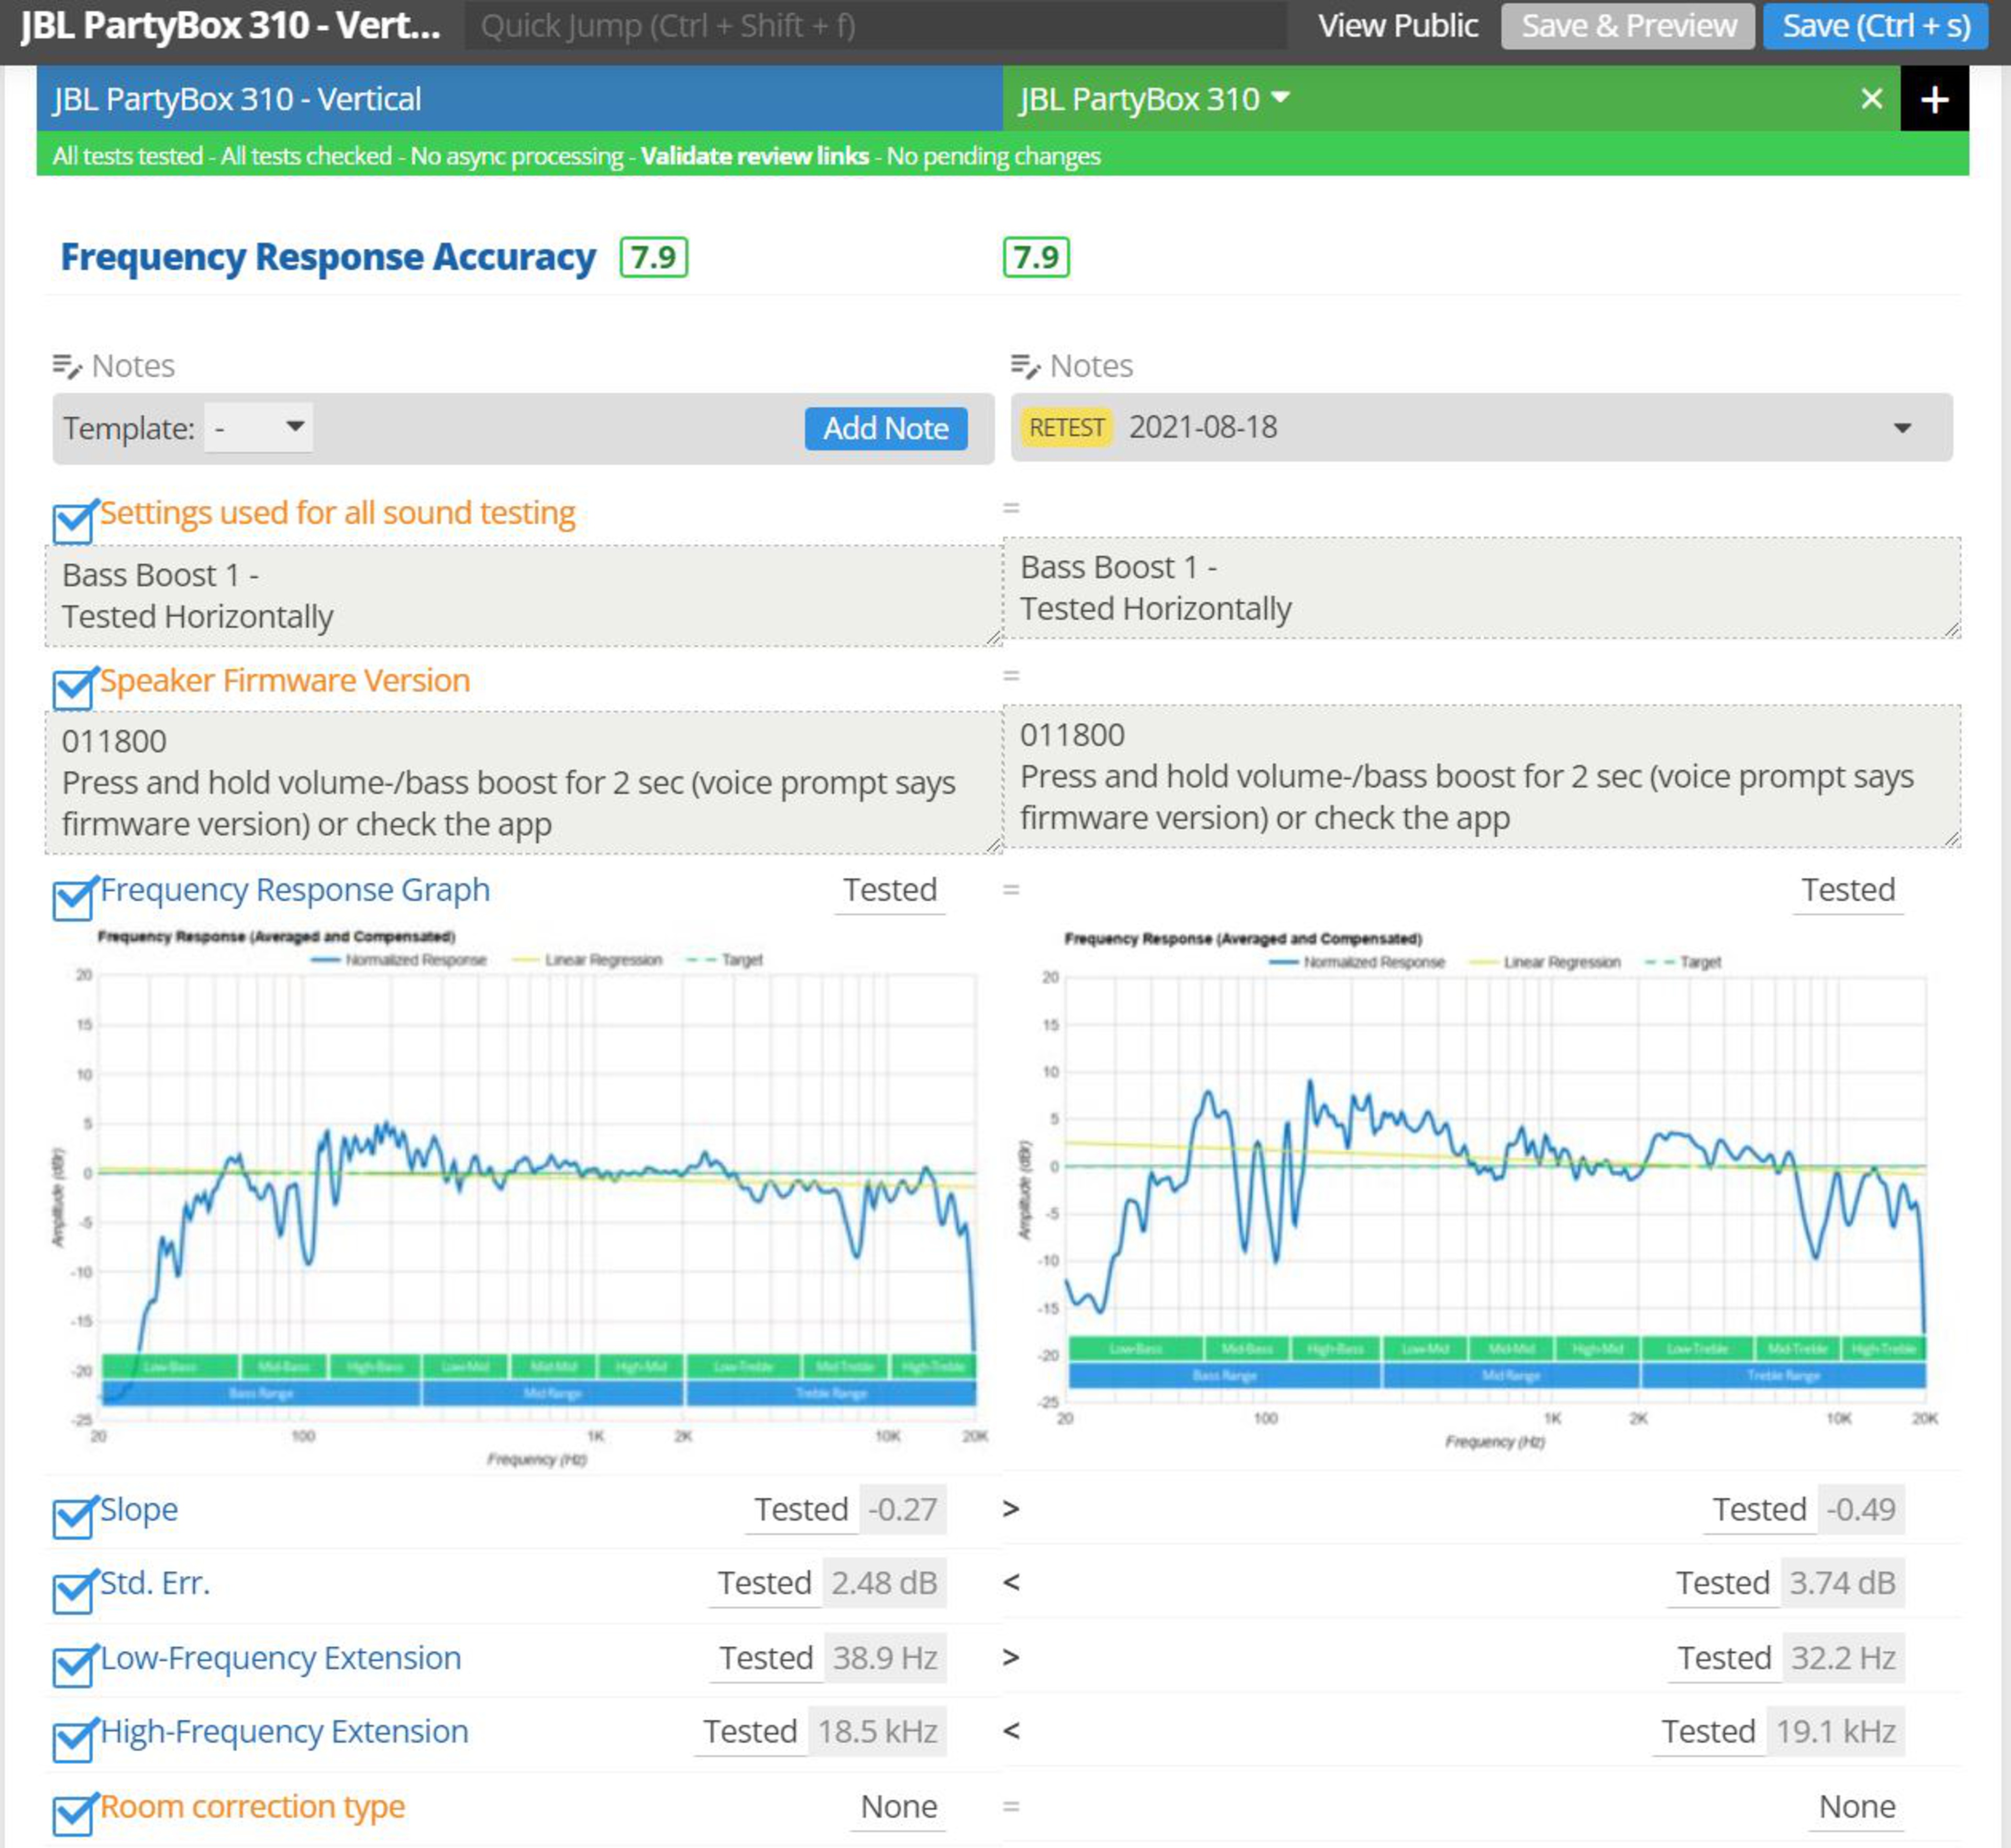Click greater-than comparison icon on Slope row
Screen dimensions: 2011x1848
pos(1011,1509)
